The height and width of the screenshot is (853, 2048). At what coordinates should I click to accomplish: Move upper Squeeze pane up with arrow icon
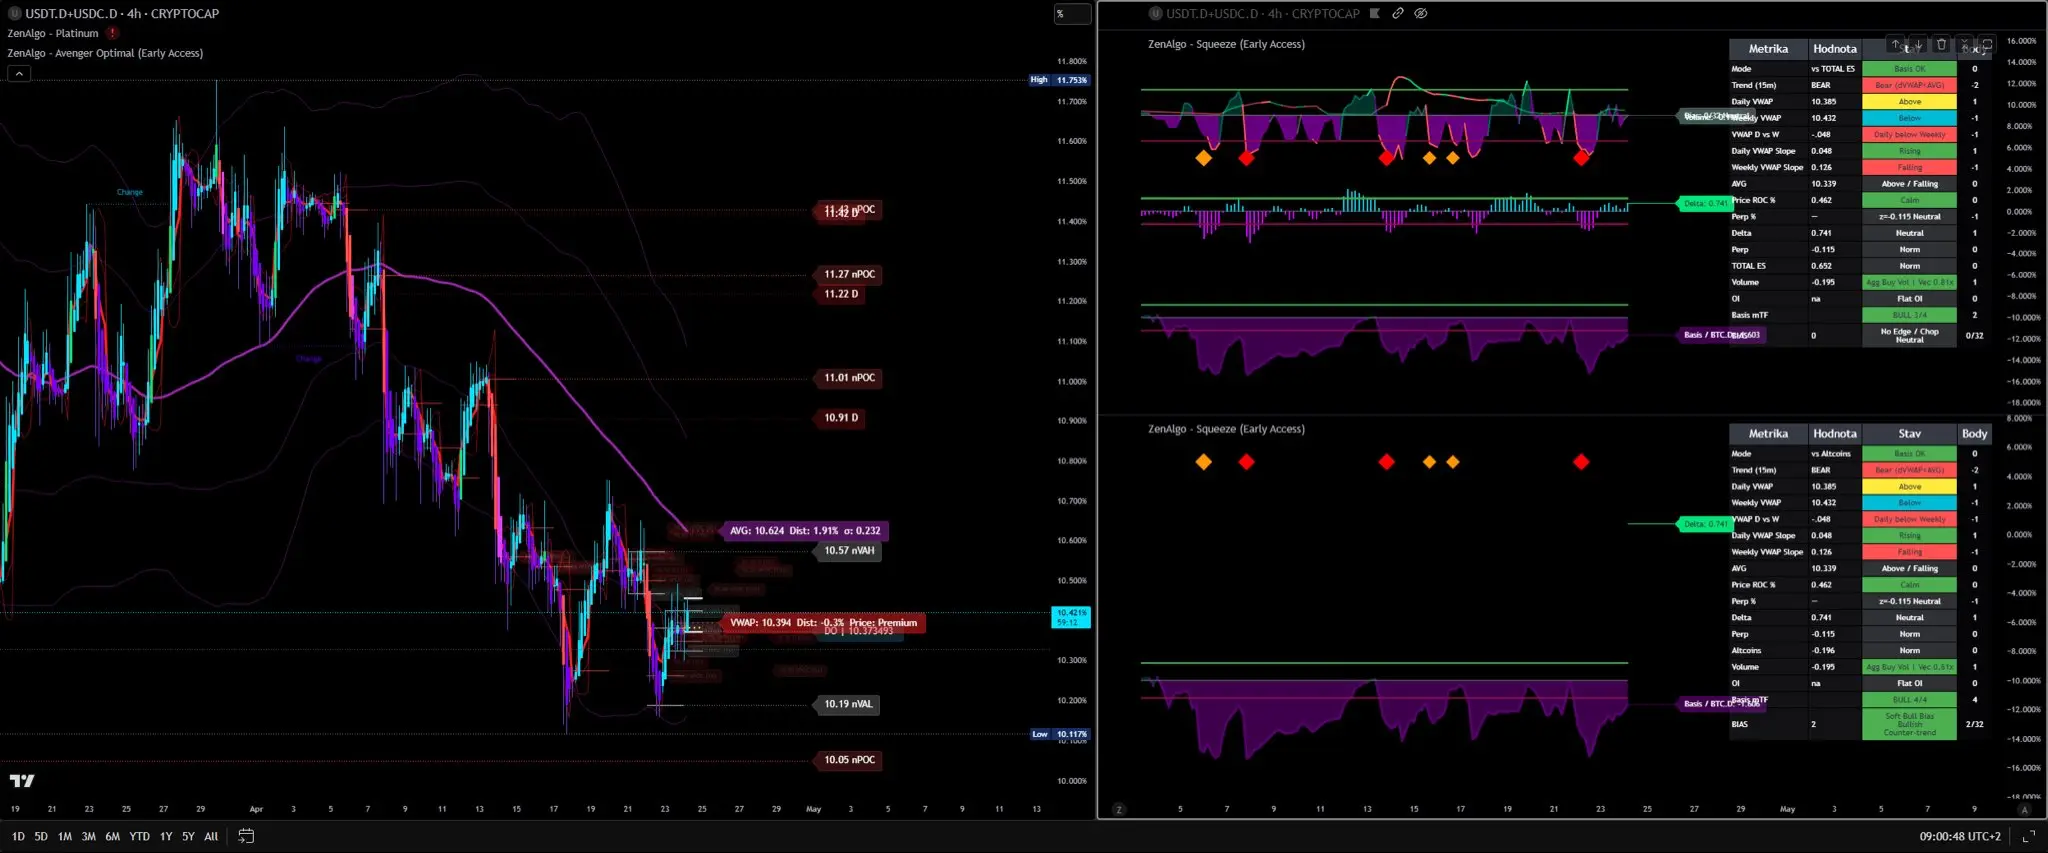[x=1896, y=45]
